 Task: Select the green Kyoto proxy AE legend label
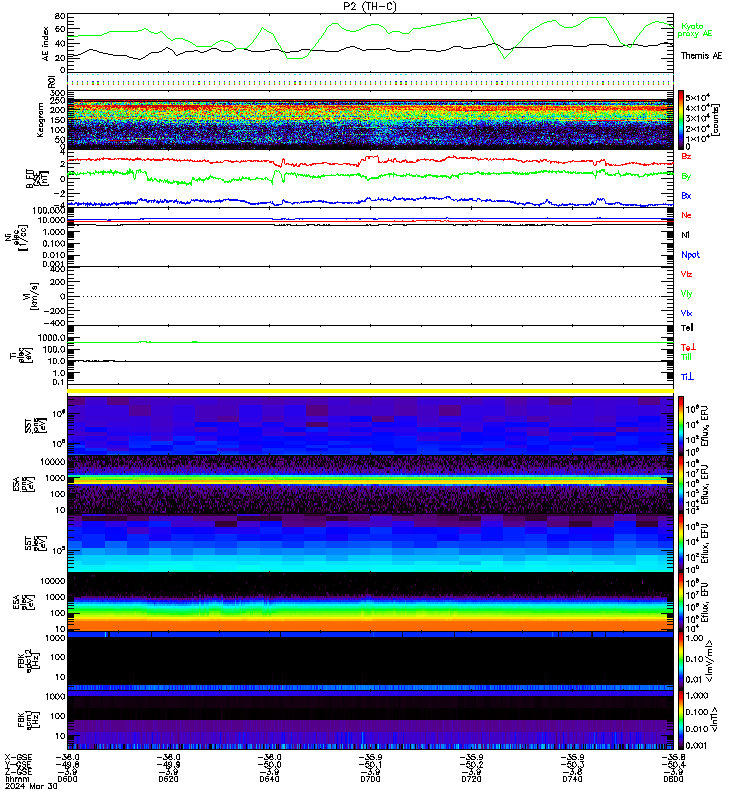tap(694, 30)
